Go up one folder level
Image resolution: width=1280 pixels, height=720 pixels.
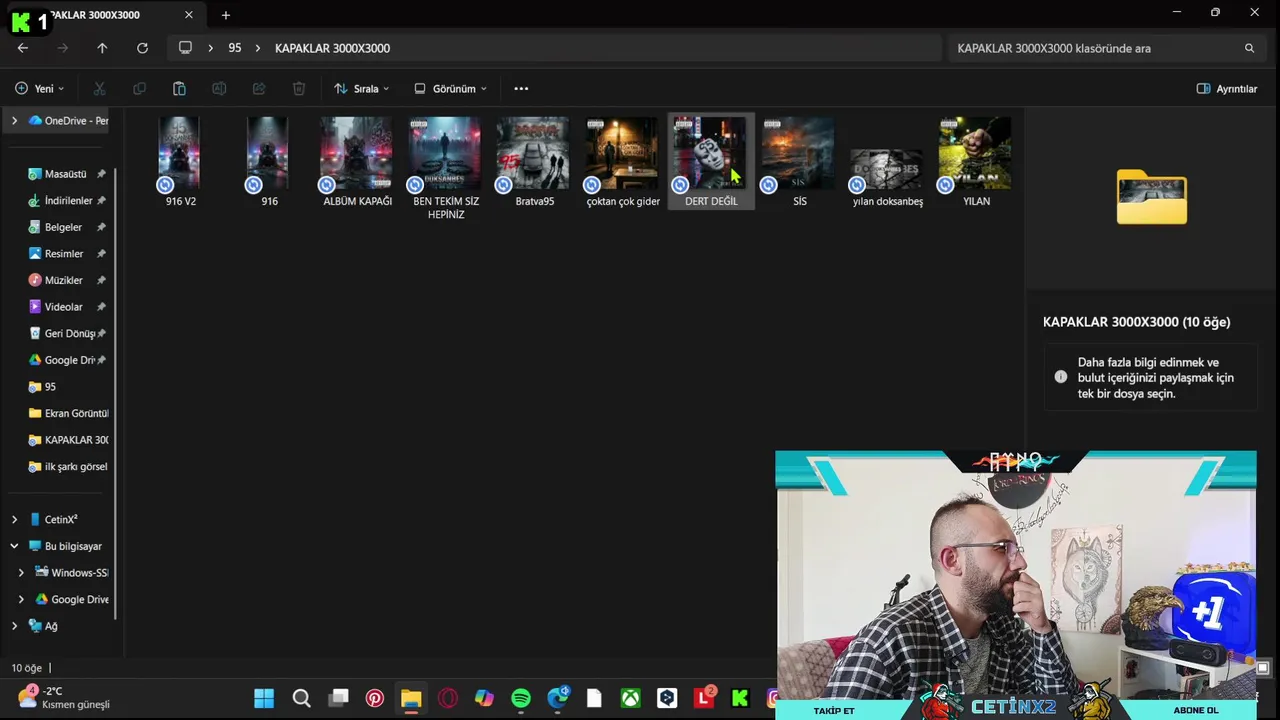tap(102, 48)
